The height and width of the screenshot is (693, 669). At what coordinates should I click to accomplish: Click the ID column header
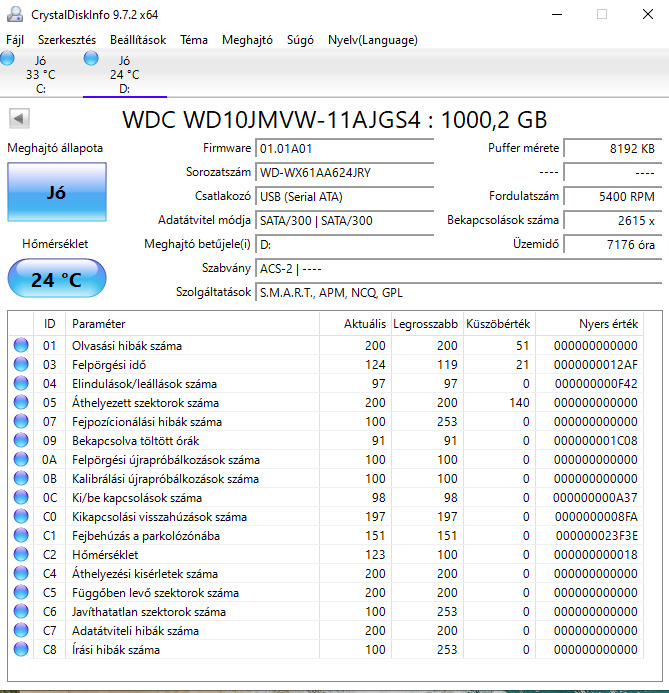(49, 324)
